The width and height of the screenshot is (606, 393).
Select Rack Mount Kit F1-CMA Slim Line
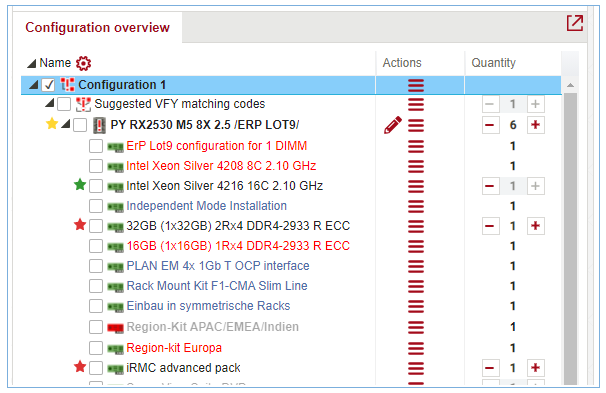coord(217,286)
